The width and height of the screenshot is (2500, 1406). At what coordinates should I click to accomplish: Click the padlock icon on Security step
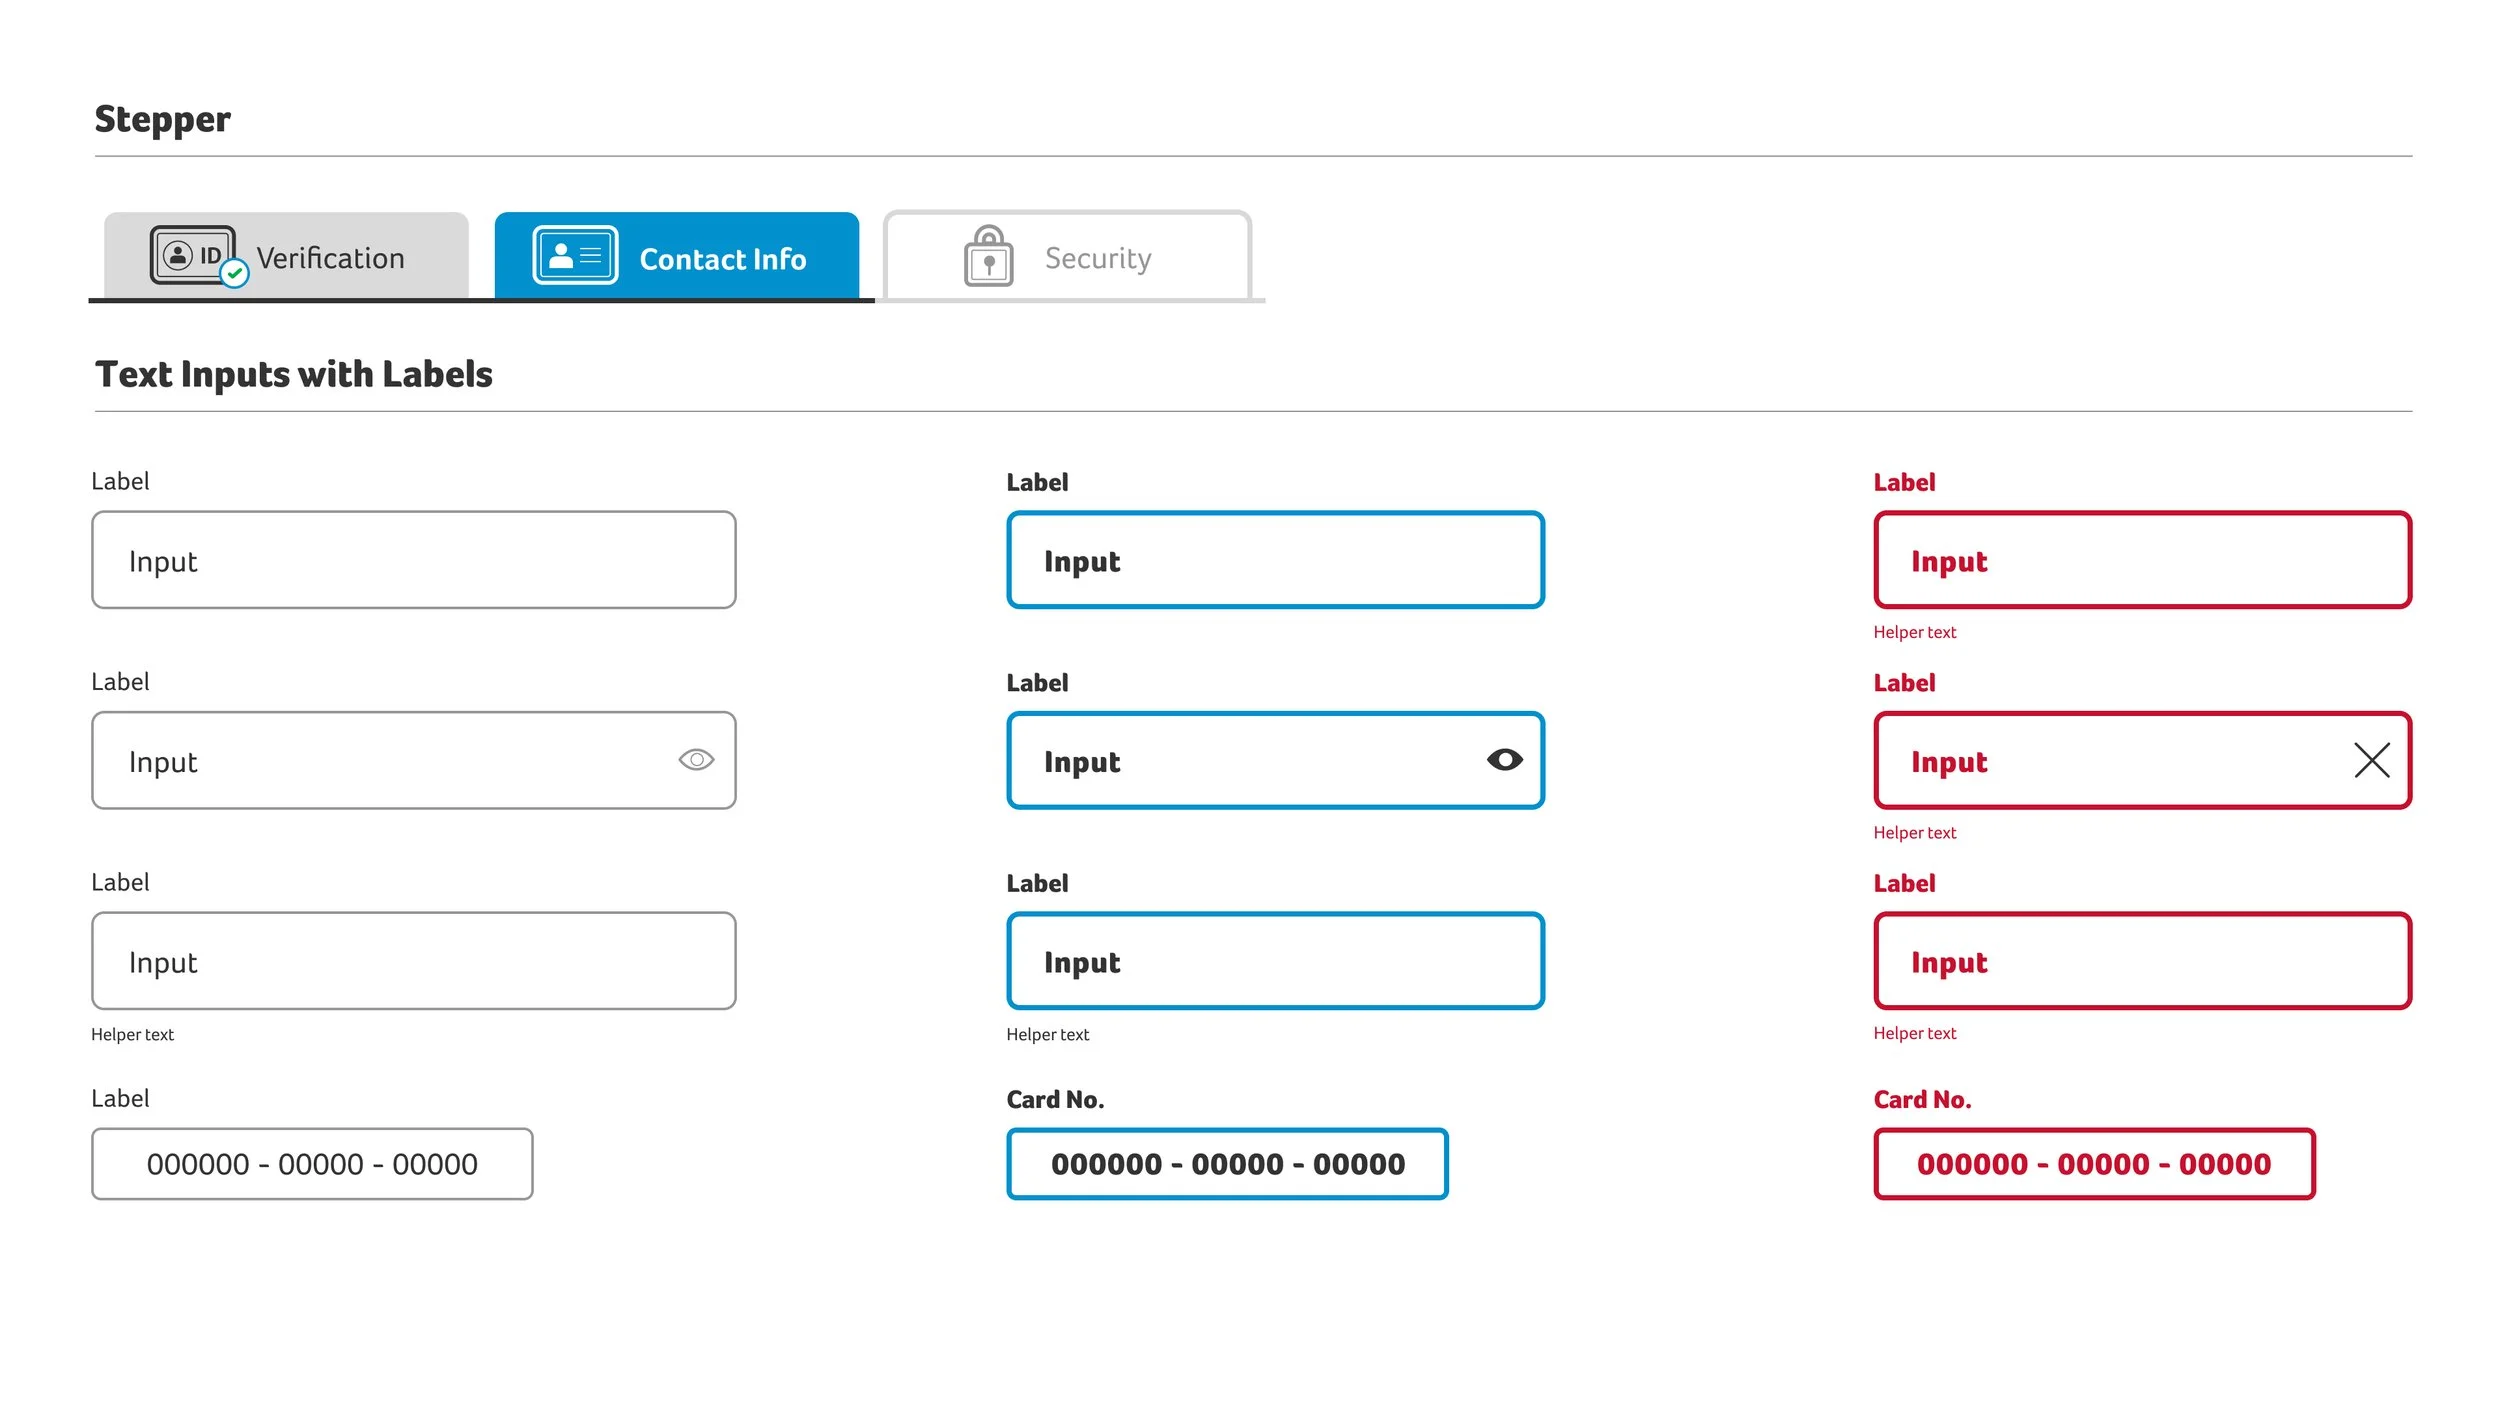point(988,256)
